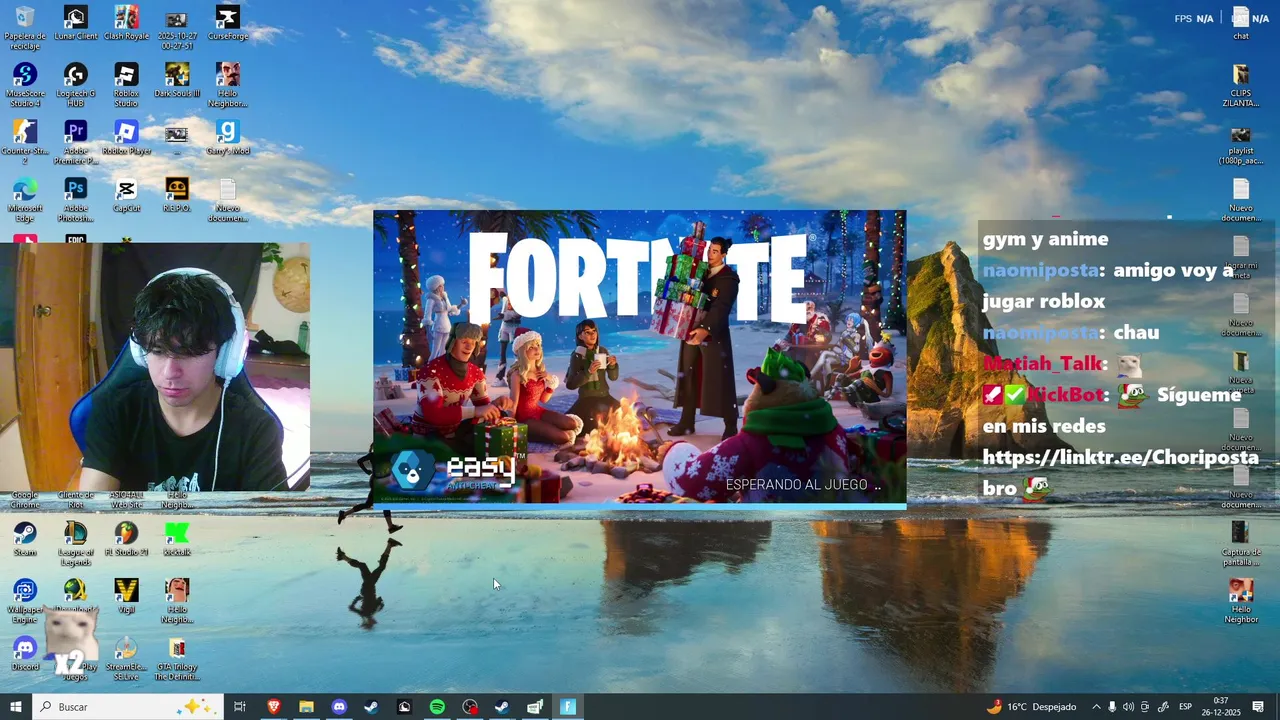Open Adobe Photoshop desktop shortcut
This screenshot has width=1280, height=720.
pyautogui.click(x=76, y=199)
